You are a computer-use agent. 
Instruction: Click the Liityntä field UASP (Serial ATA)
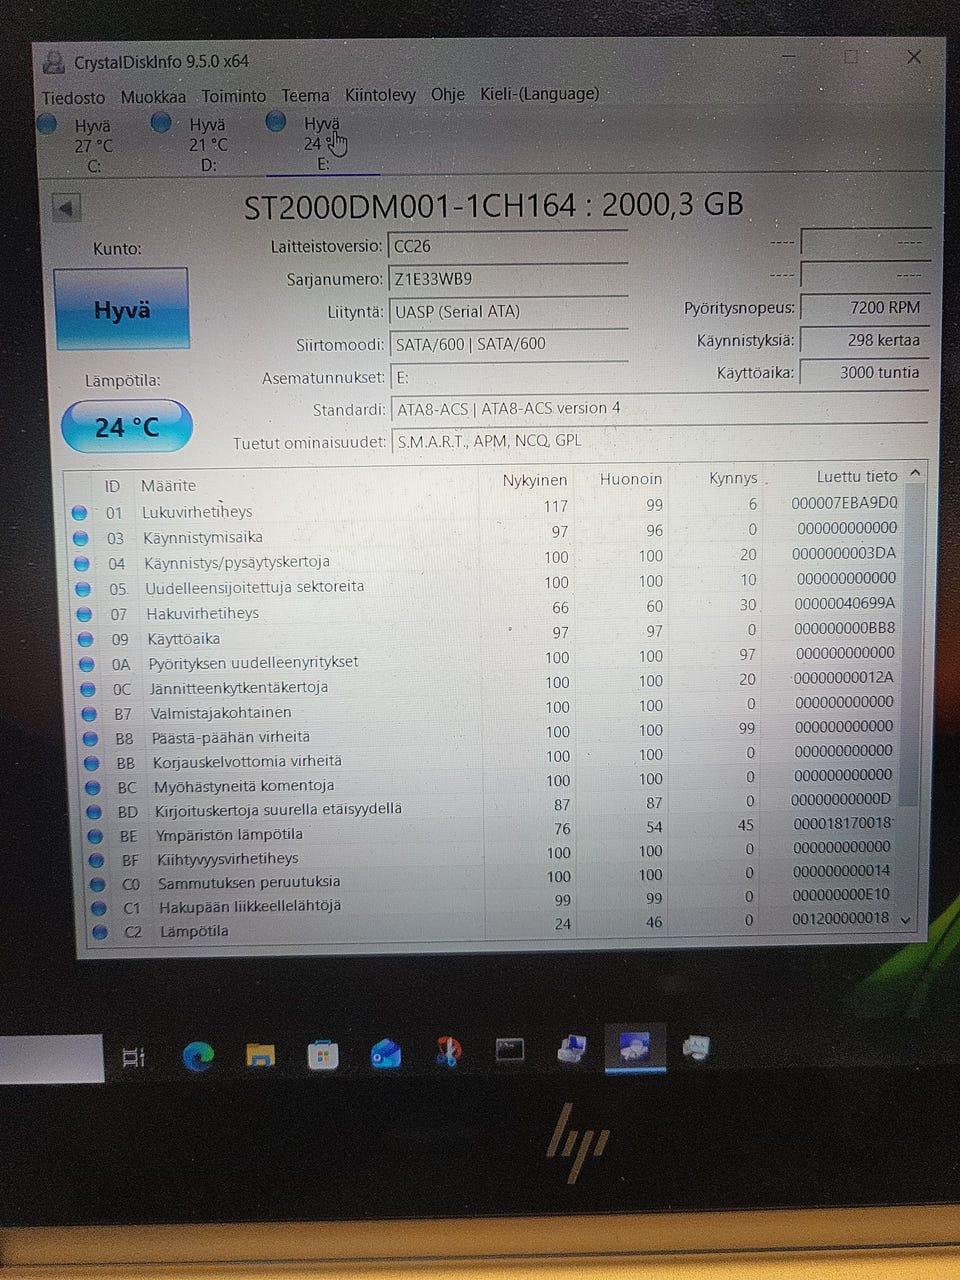click(x=508, y=311)
